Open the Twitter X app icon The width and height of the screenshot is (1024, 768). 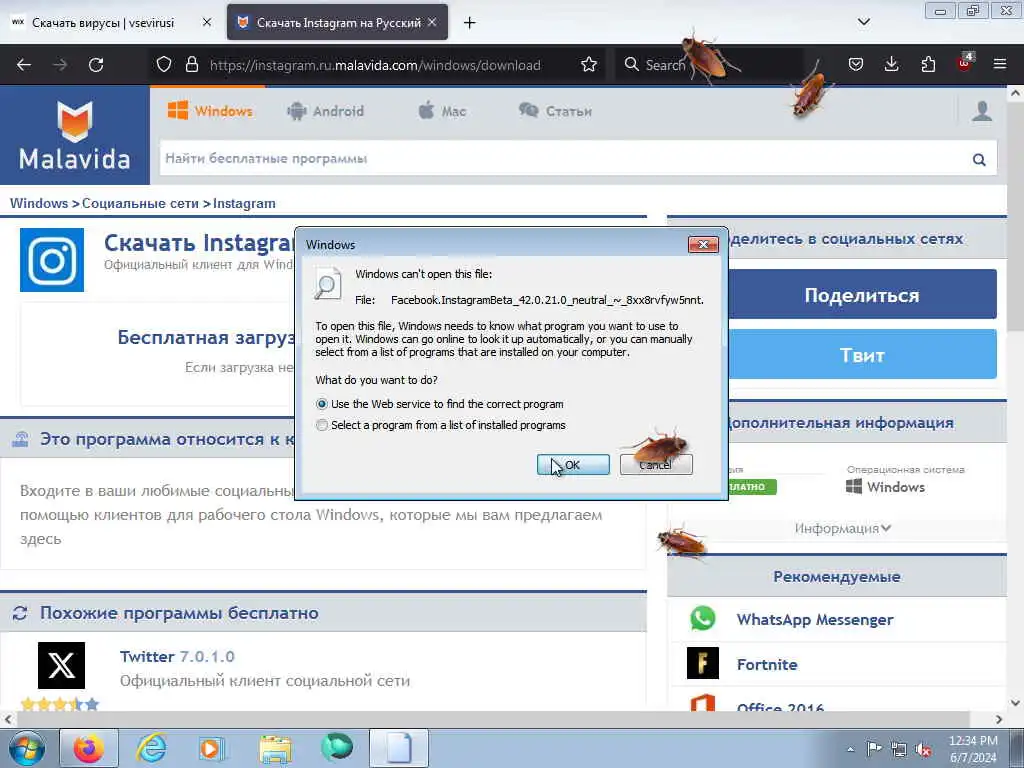[61, 665]
